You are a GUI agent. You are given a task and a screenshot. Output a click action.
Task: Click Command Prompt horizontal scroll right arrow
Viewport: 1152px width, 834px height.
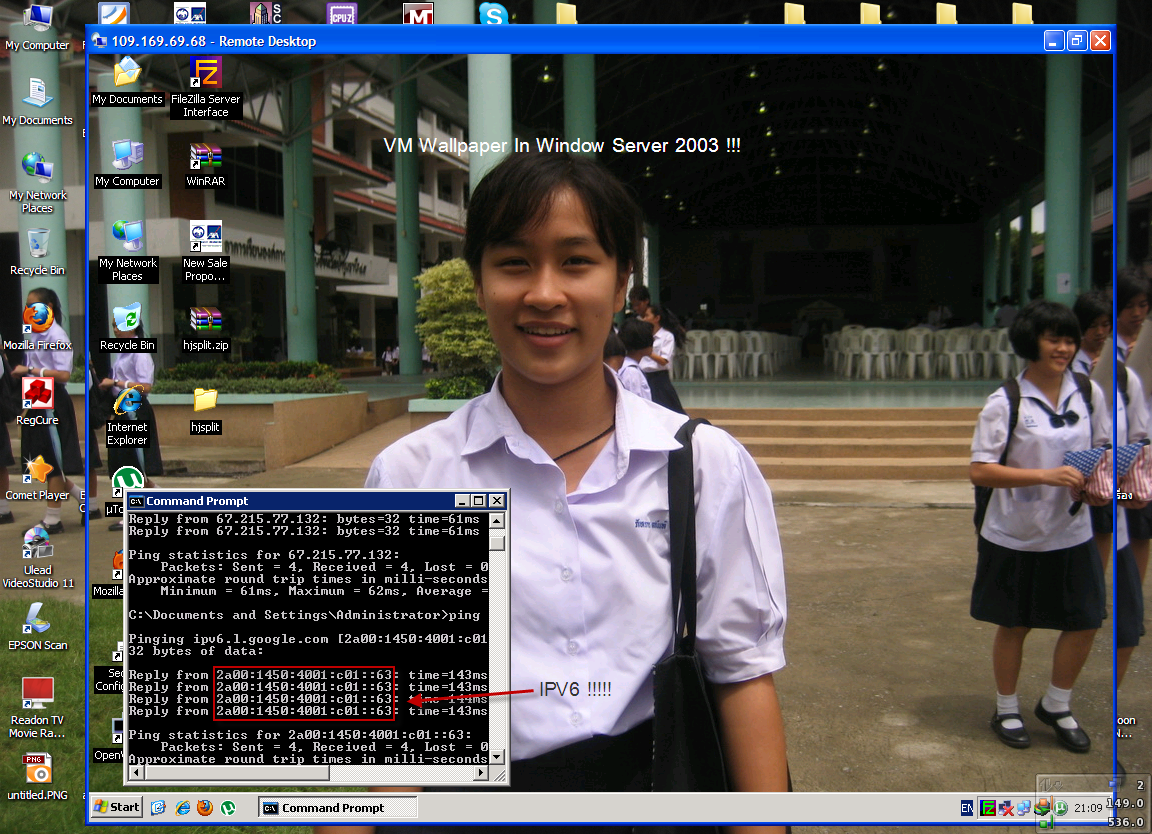coord(480,772)
